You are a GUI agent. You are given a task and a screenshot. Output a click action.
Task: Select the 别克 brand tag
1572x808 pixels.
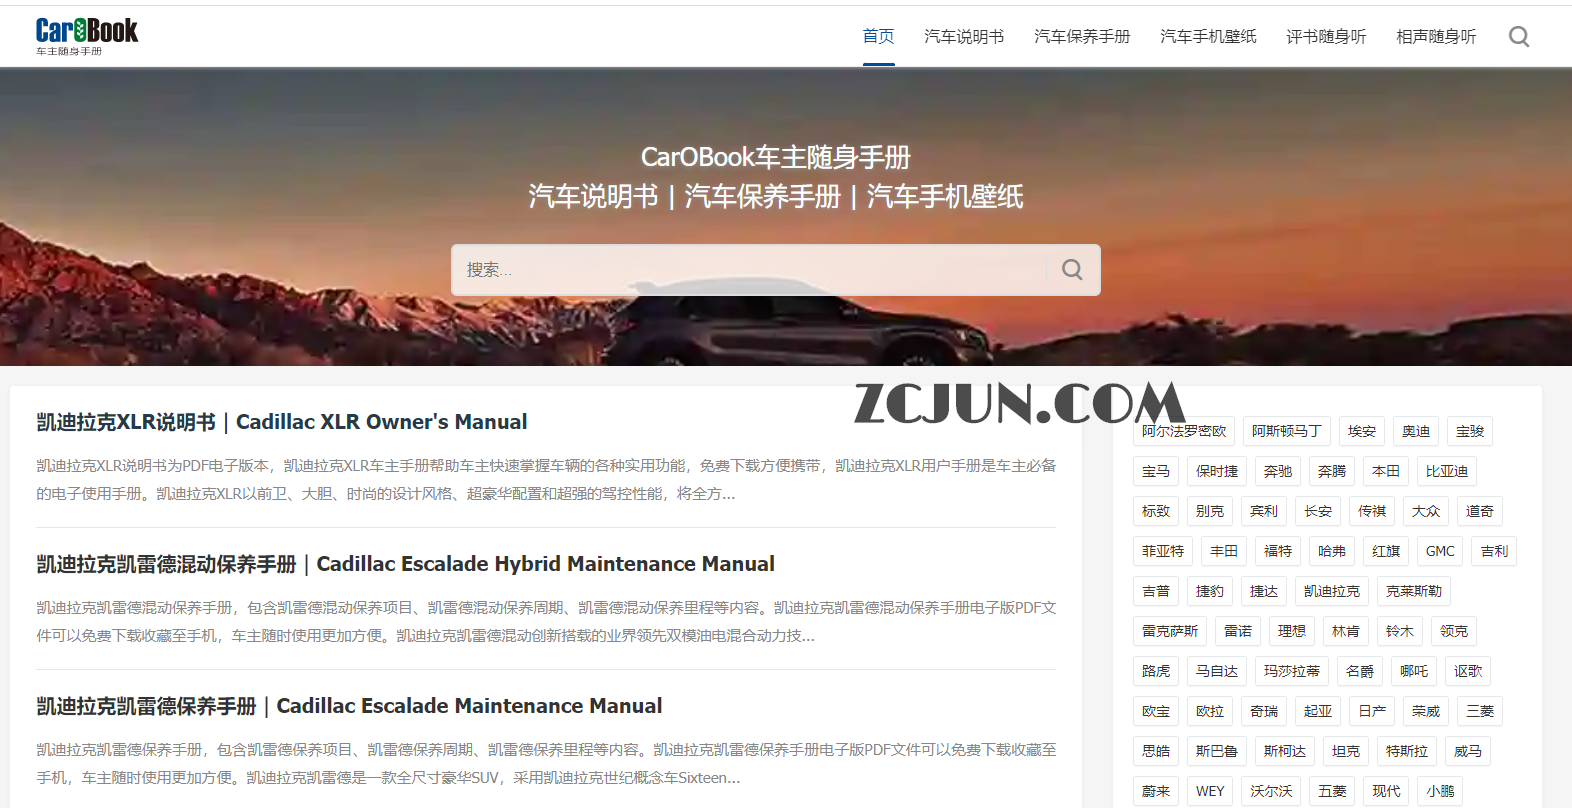point(1210,511)
